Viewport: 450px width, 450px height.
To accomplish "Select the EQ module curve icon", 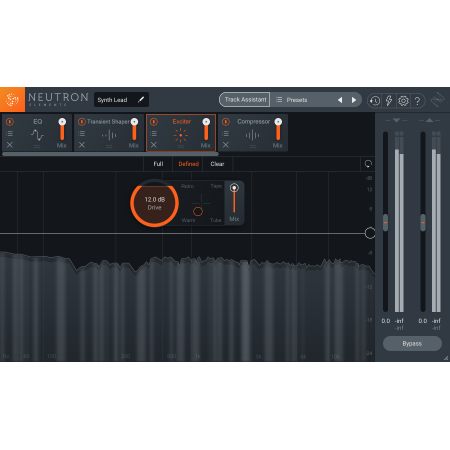I will coord(37,135).
